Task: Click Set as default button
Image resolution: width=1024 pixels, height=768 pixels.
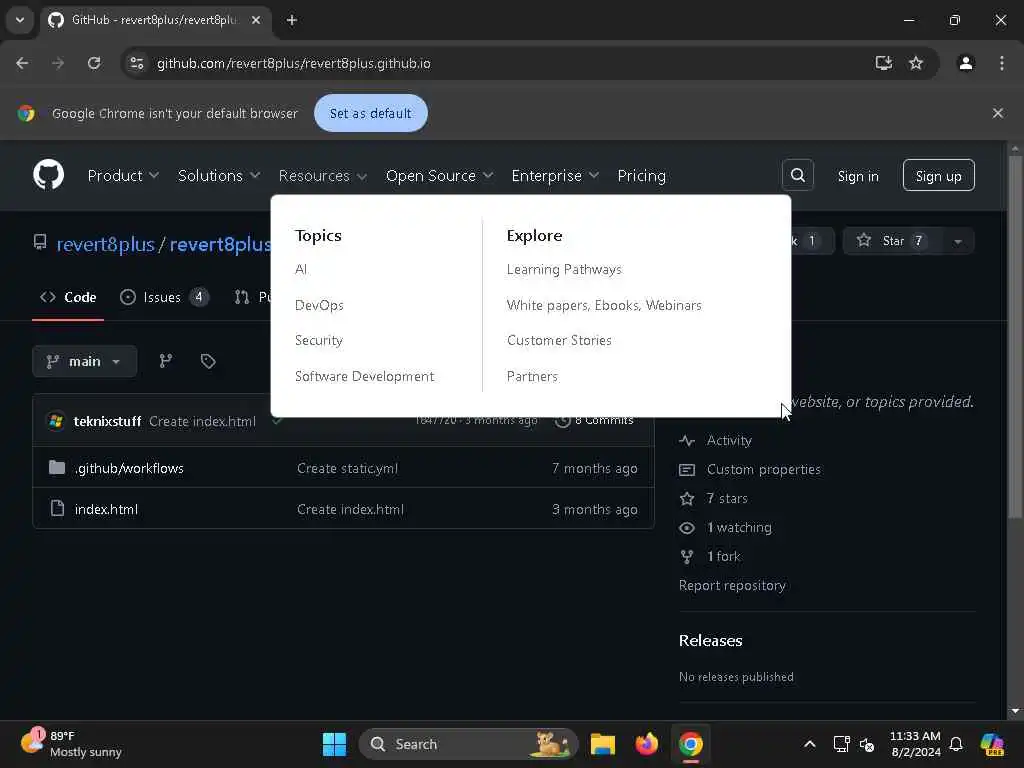Action: (370, 113)
